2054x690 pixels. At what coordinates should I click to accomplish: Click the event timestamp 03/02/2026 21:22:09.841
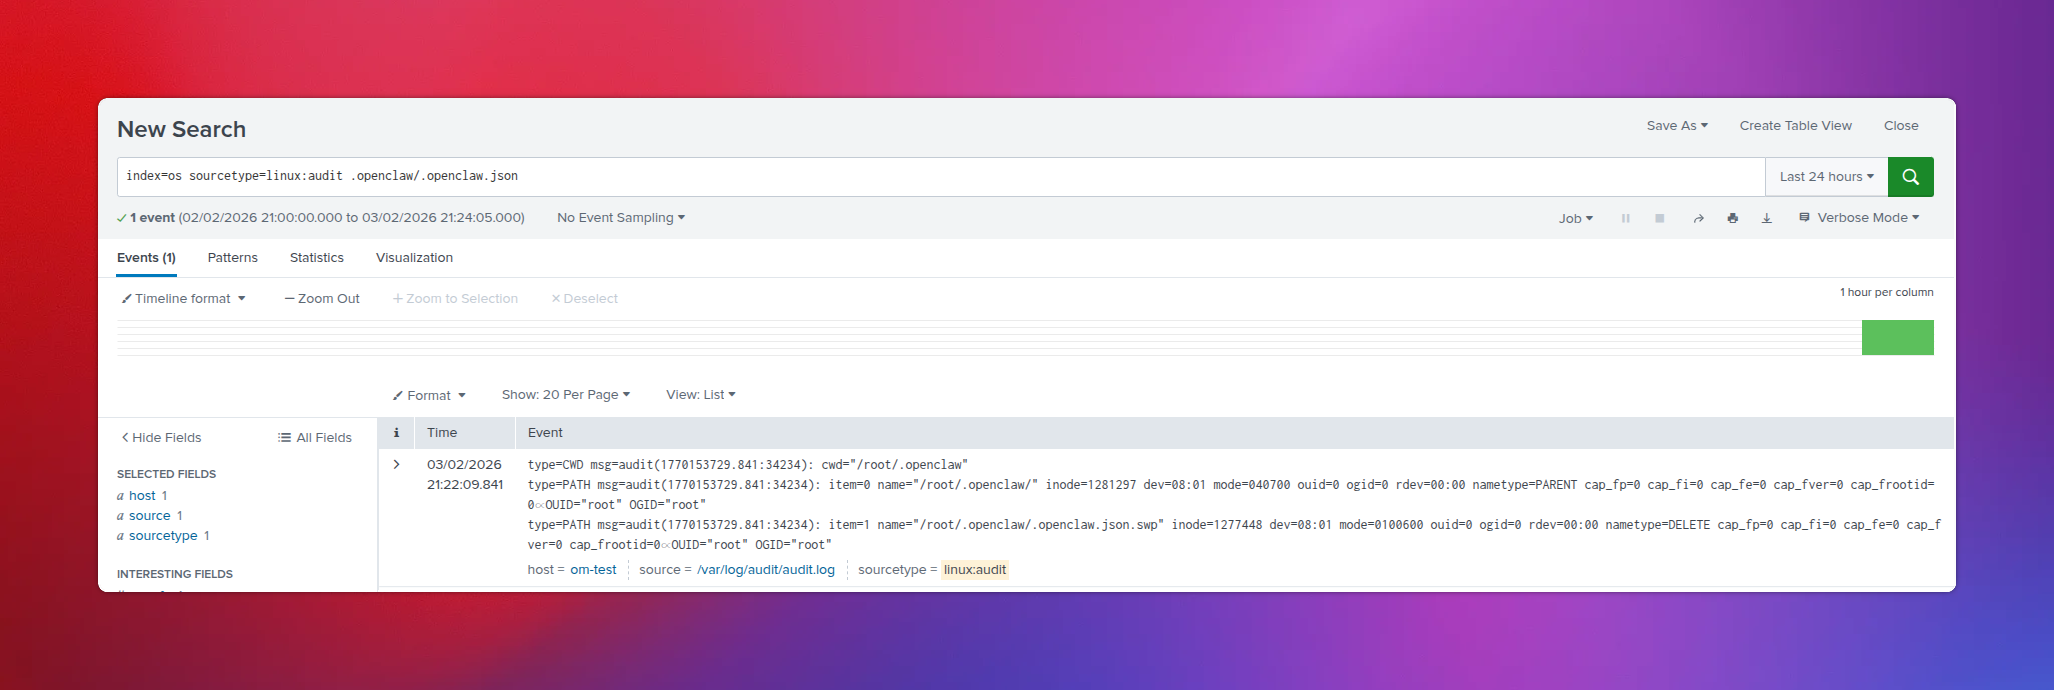point(465,475)
